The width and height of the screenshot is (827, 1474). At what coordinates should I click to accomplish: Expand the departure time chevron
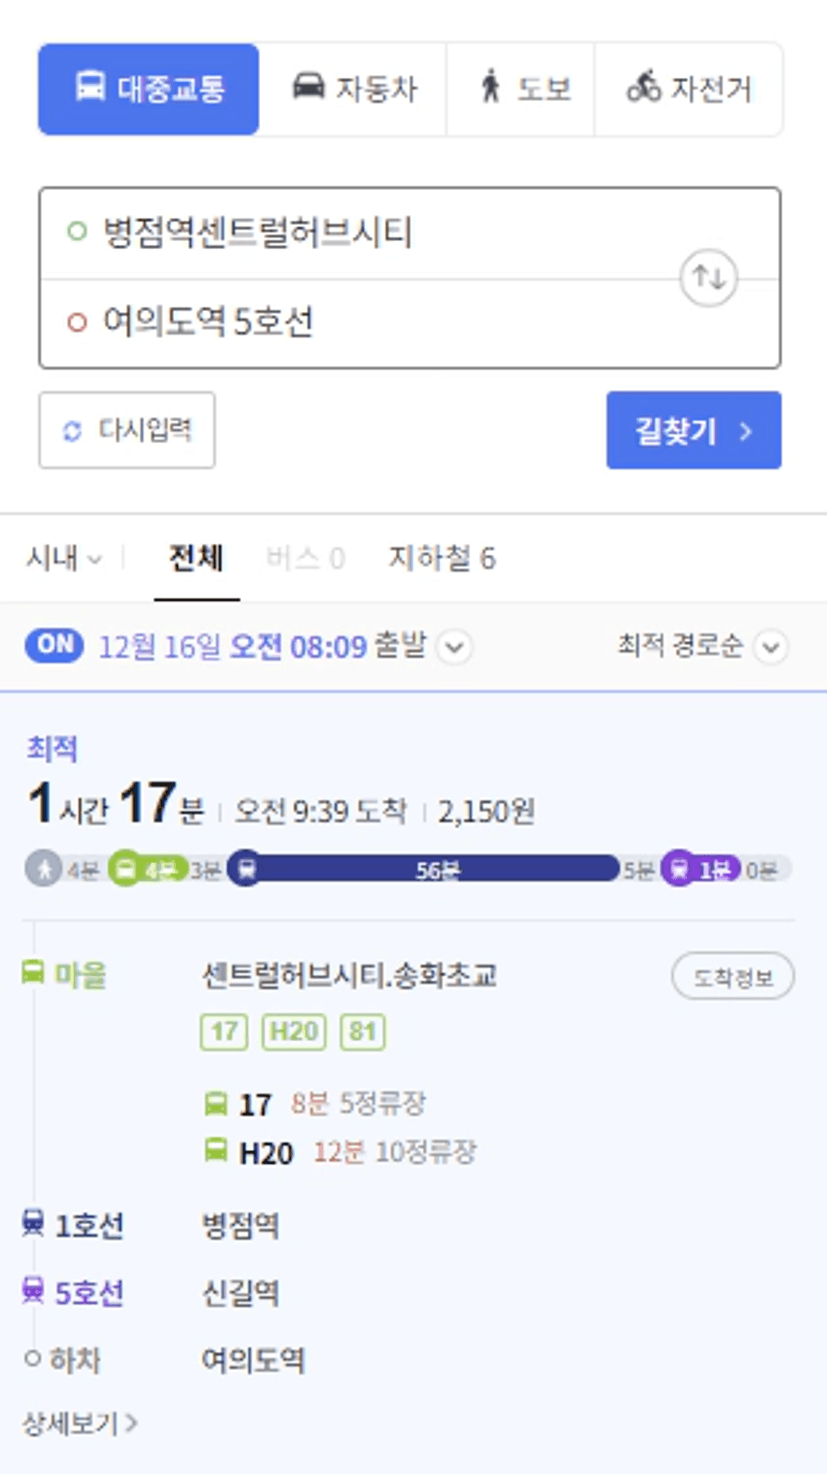pyautogui.click(x=454, y=647)
